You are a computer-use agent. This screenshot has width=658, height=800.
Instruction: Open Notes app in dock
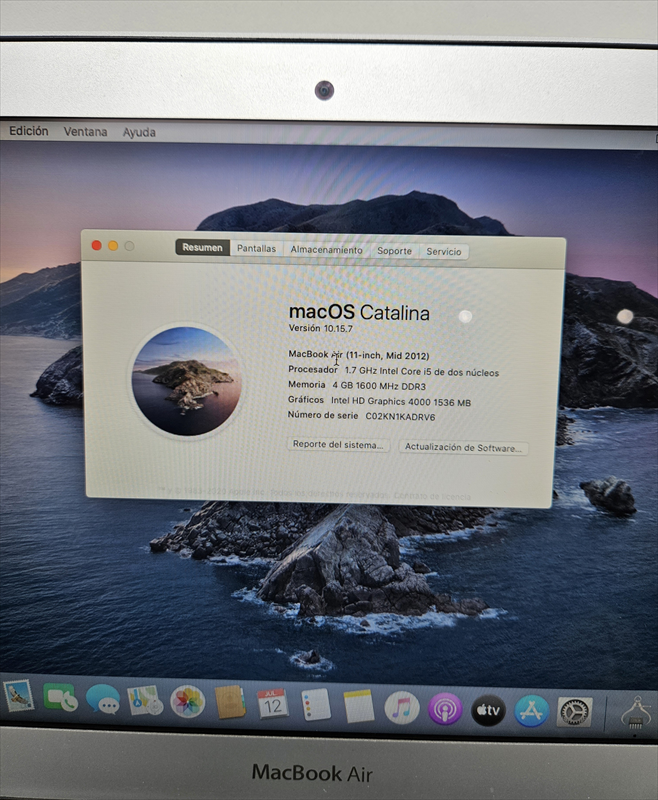(x=359, y=706)
